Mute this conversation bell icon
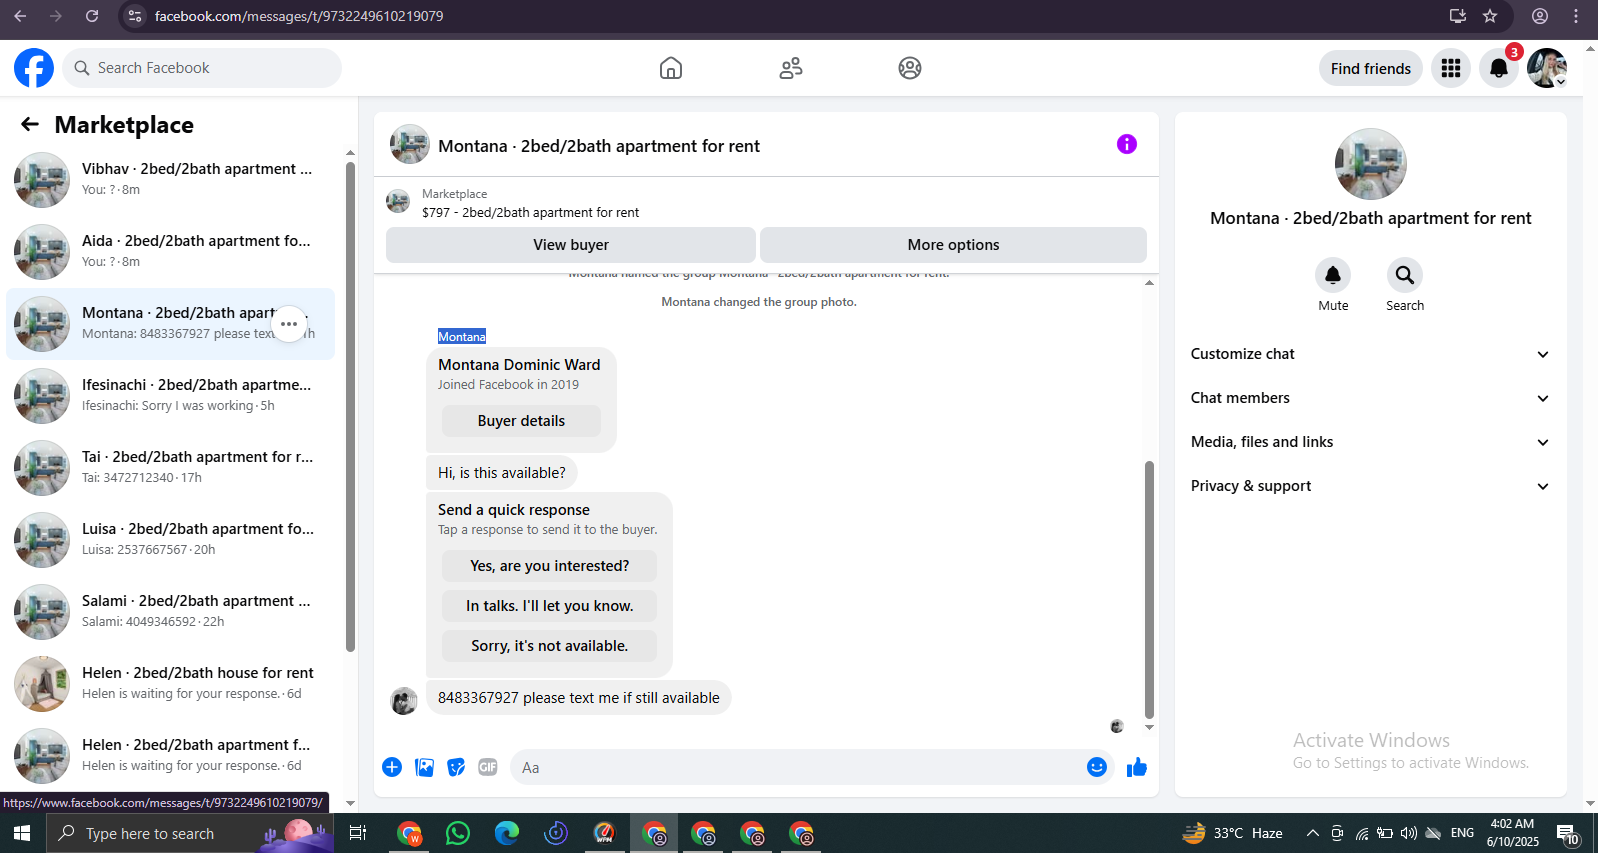 [x=1333, y=275]
